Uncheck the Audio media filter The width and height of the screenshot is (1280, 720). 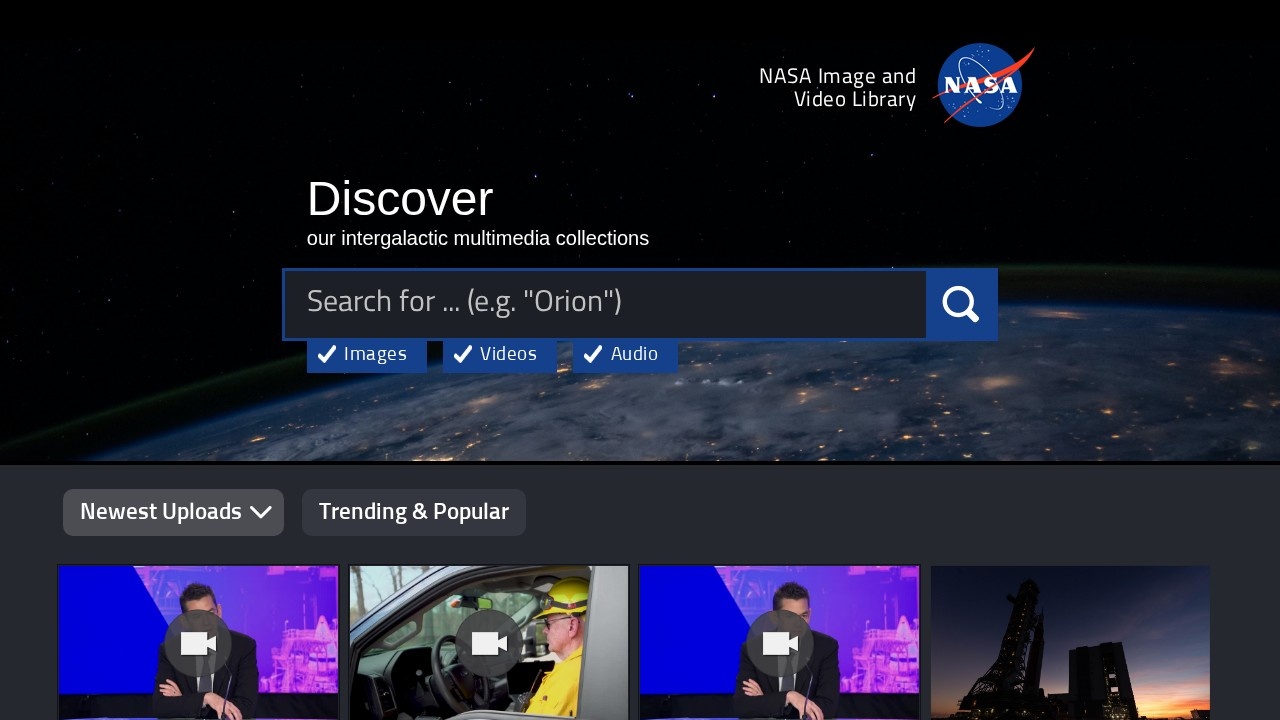point(624,354)
